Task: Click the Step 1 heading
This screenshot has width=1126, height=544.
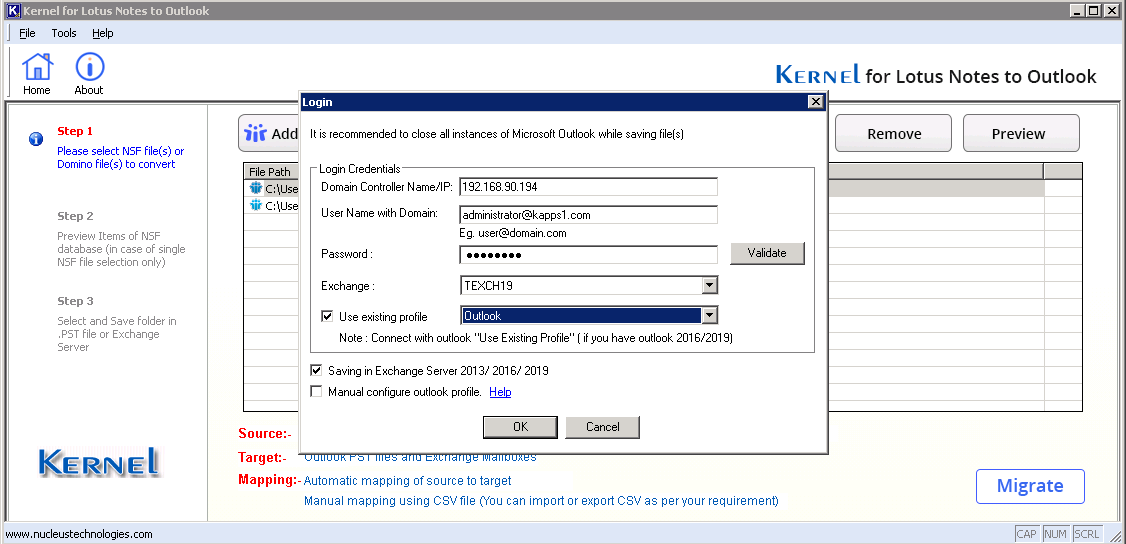Action: point(75,131)
